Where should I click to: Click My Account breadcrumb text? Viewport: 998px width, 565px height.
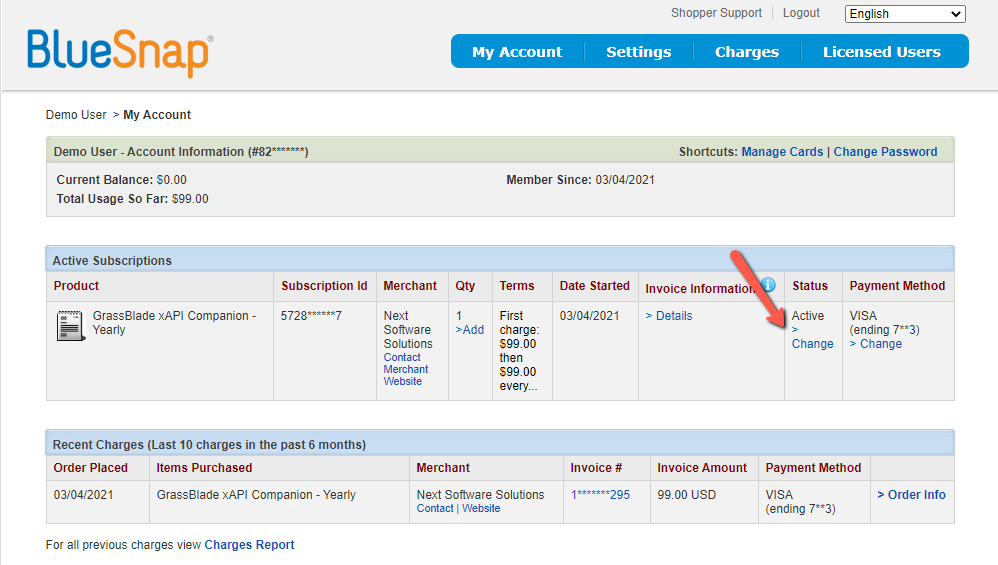(157, 115)
